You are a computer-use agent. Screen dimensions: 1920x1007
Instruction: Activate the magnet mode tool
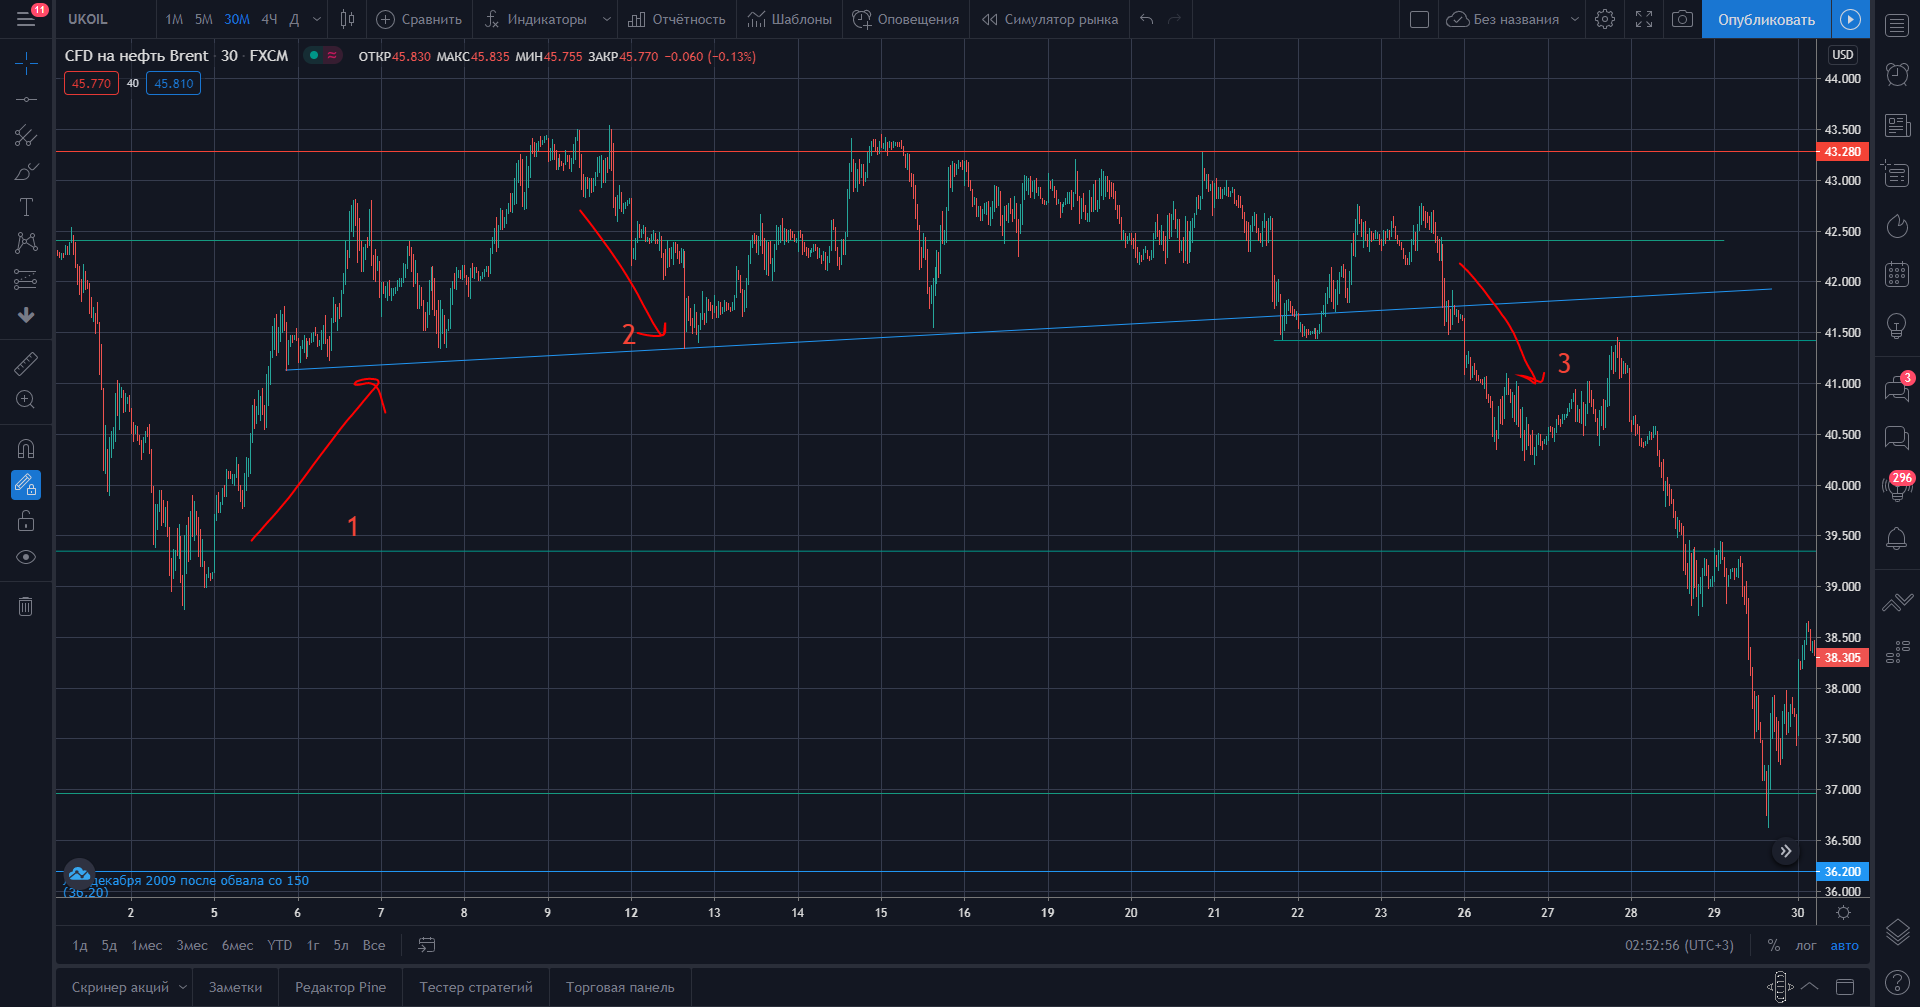tap(26, 448)
